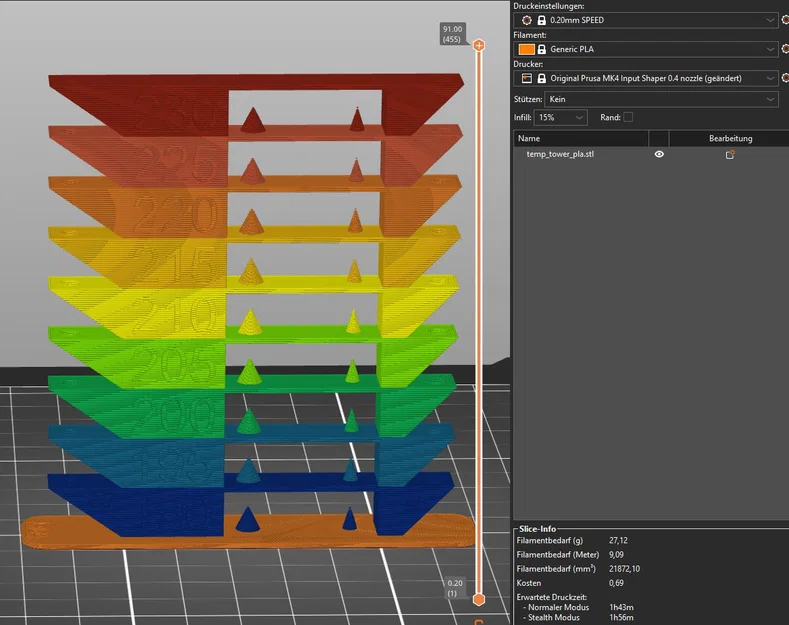Click the orange filament color swatch
This screenshot has height=625, width=789.
[x=526, y=49]
